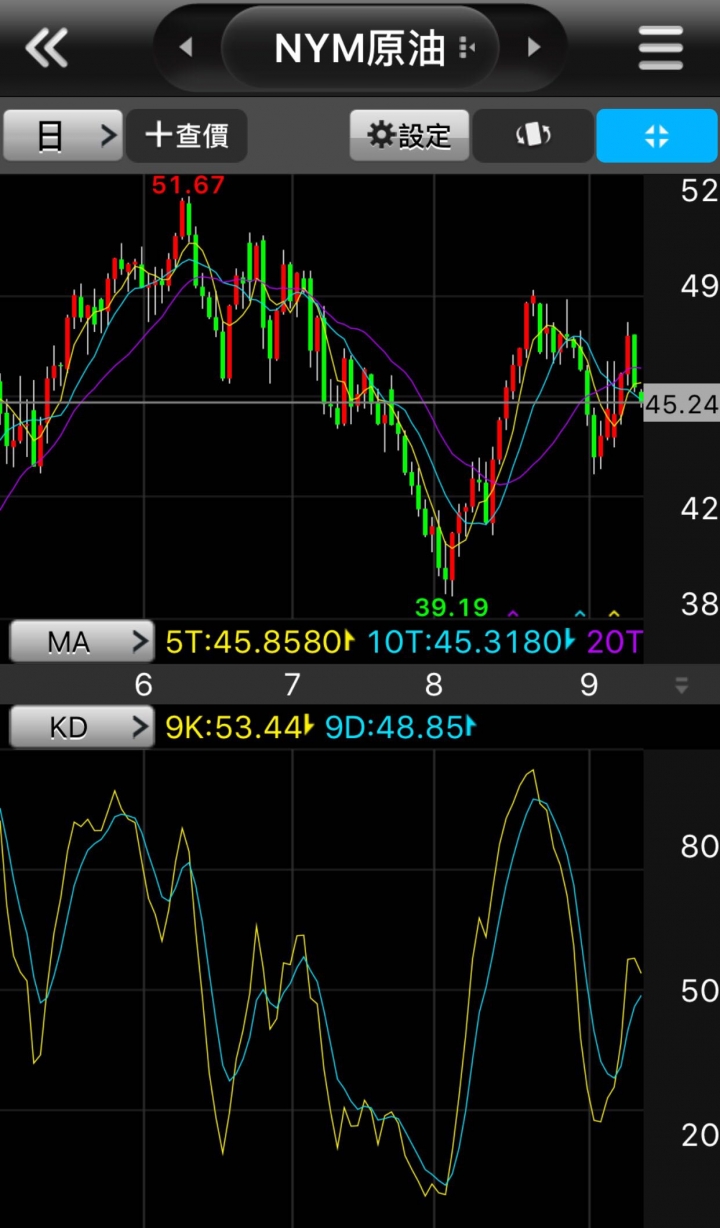The image size is (720, 1228).
Task: Tap the 42 price axis label
Action: 699,509
